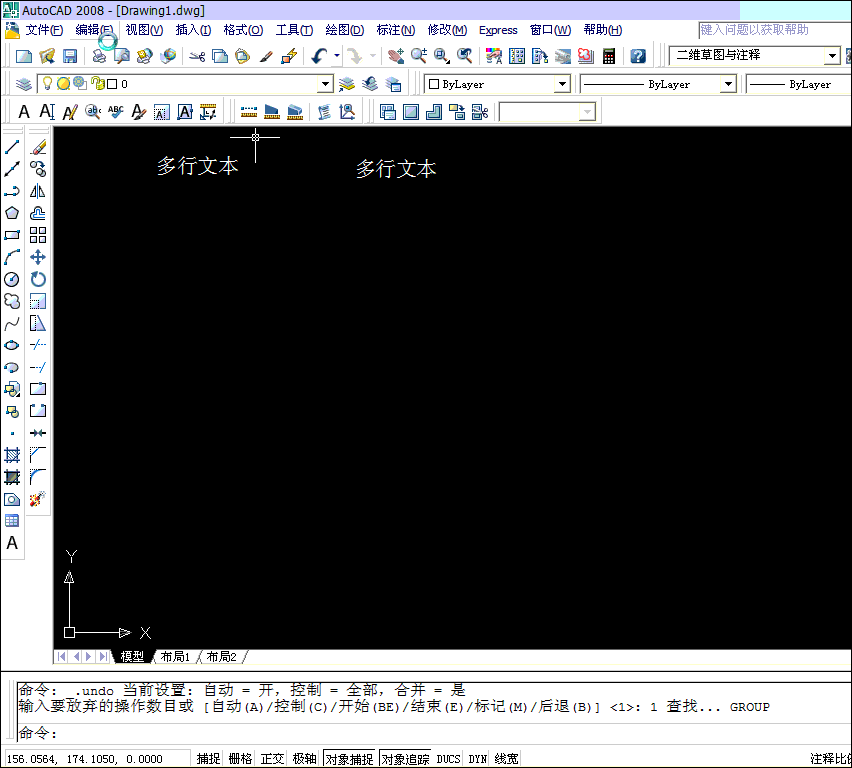Viewport: 852px width, 768px height.
Task: Toggle 正交 ortho mode in status bar
Action: (x=271, y=758)
